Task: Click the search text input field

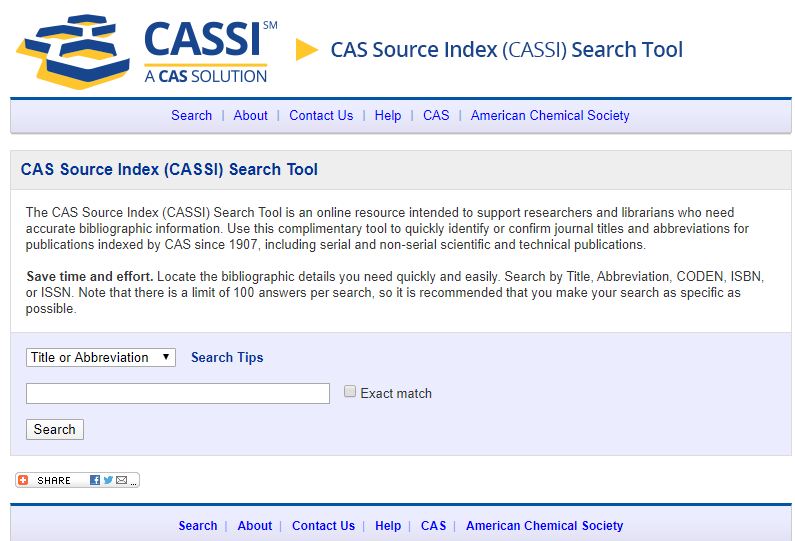Action: pyautogui.click(x=178, y=393)
